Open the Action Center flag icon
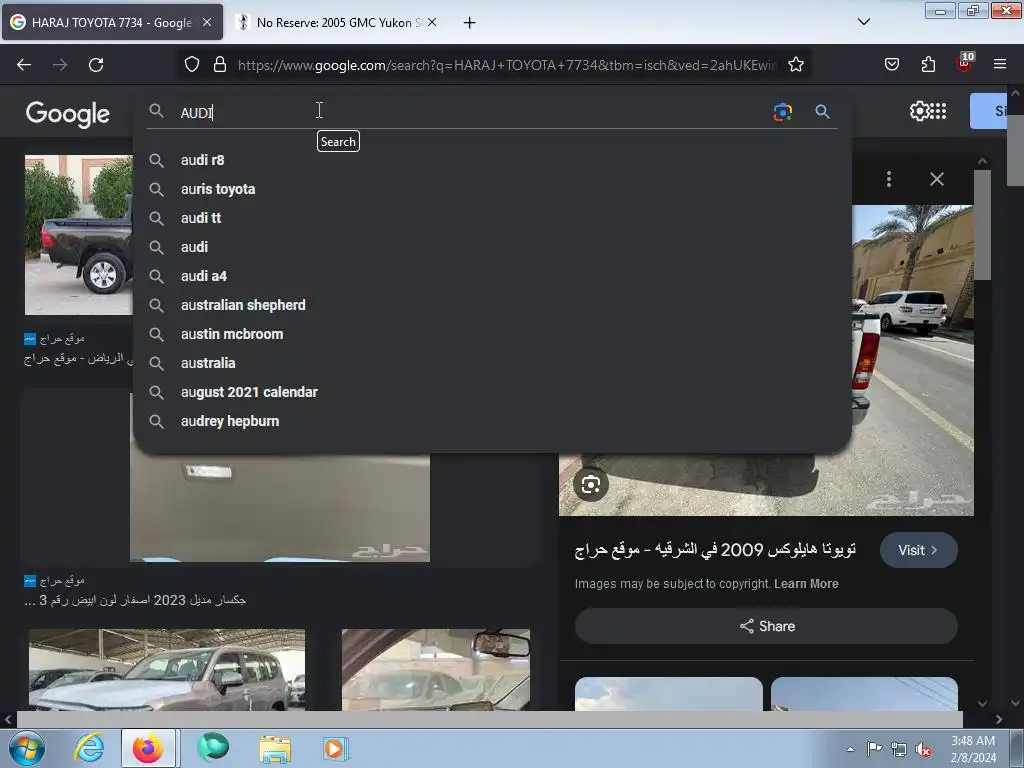 point(874,749)
